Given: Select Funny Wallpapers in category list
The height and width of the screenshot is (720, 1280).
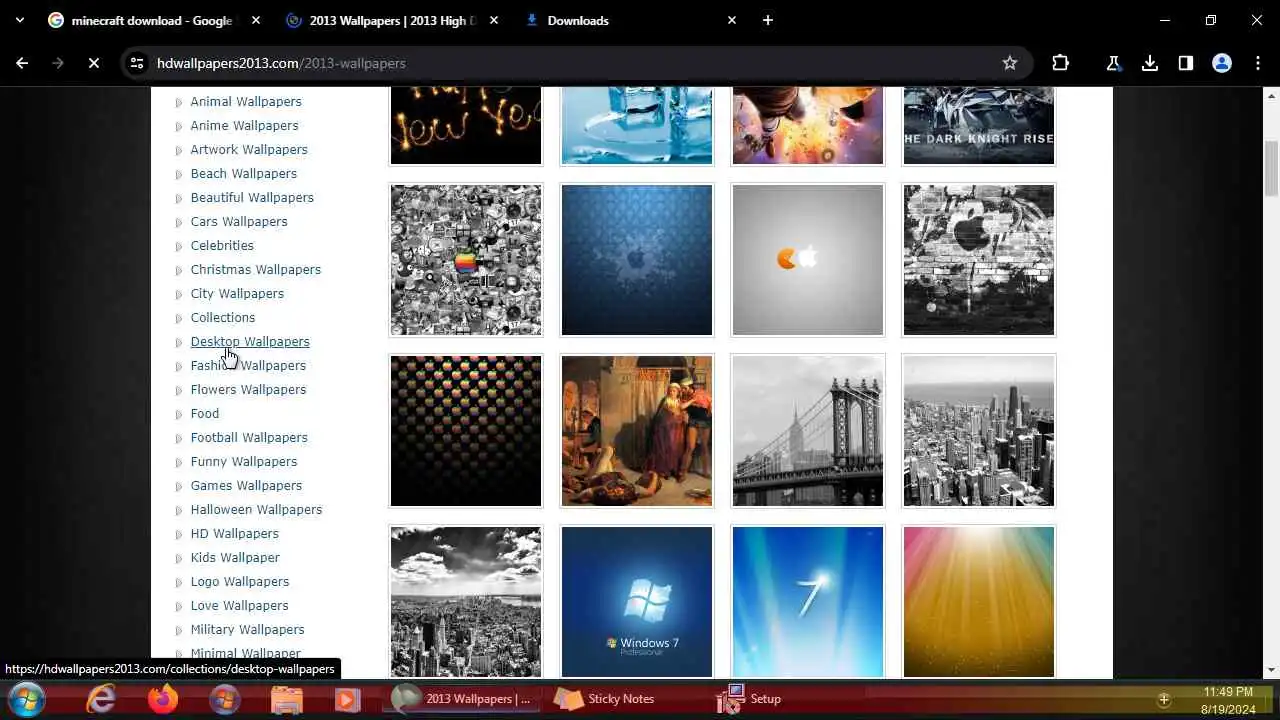Looking at the screenshot, I should click(244, 461).
